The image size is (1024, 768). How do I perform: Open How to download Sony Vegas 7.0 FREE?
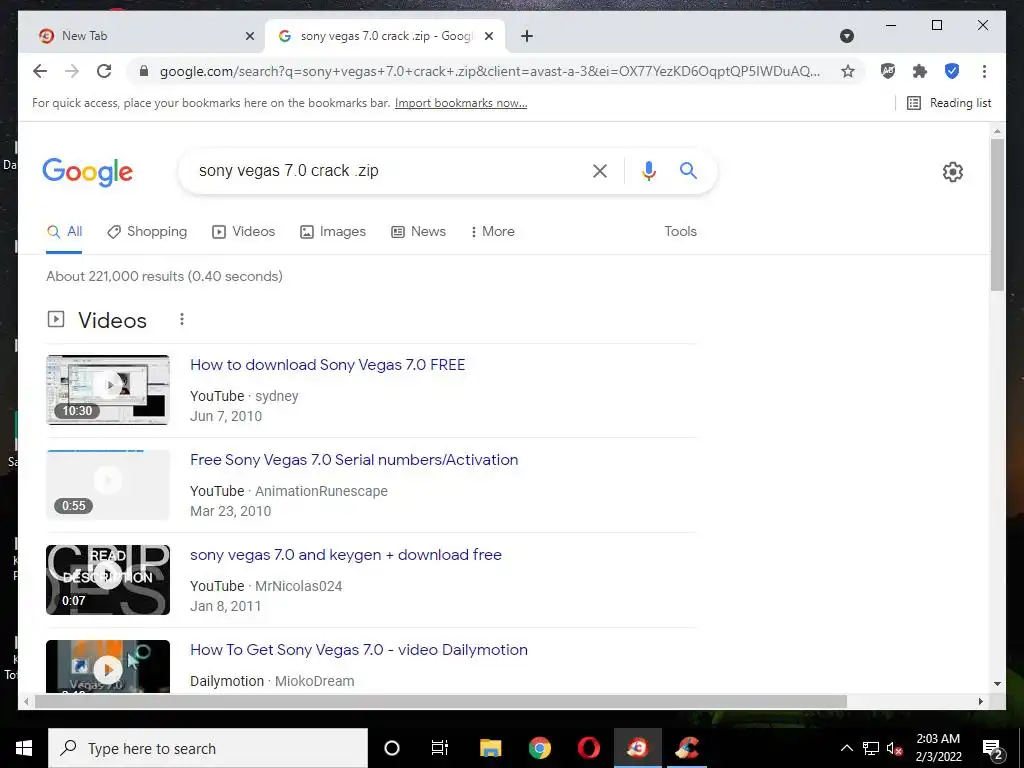tap(327, 365)
